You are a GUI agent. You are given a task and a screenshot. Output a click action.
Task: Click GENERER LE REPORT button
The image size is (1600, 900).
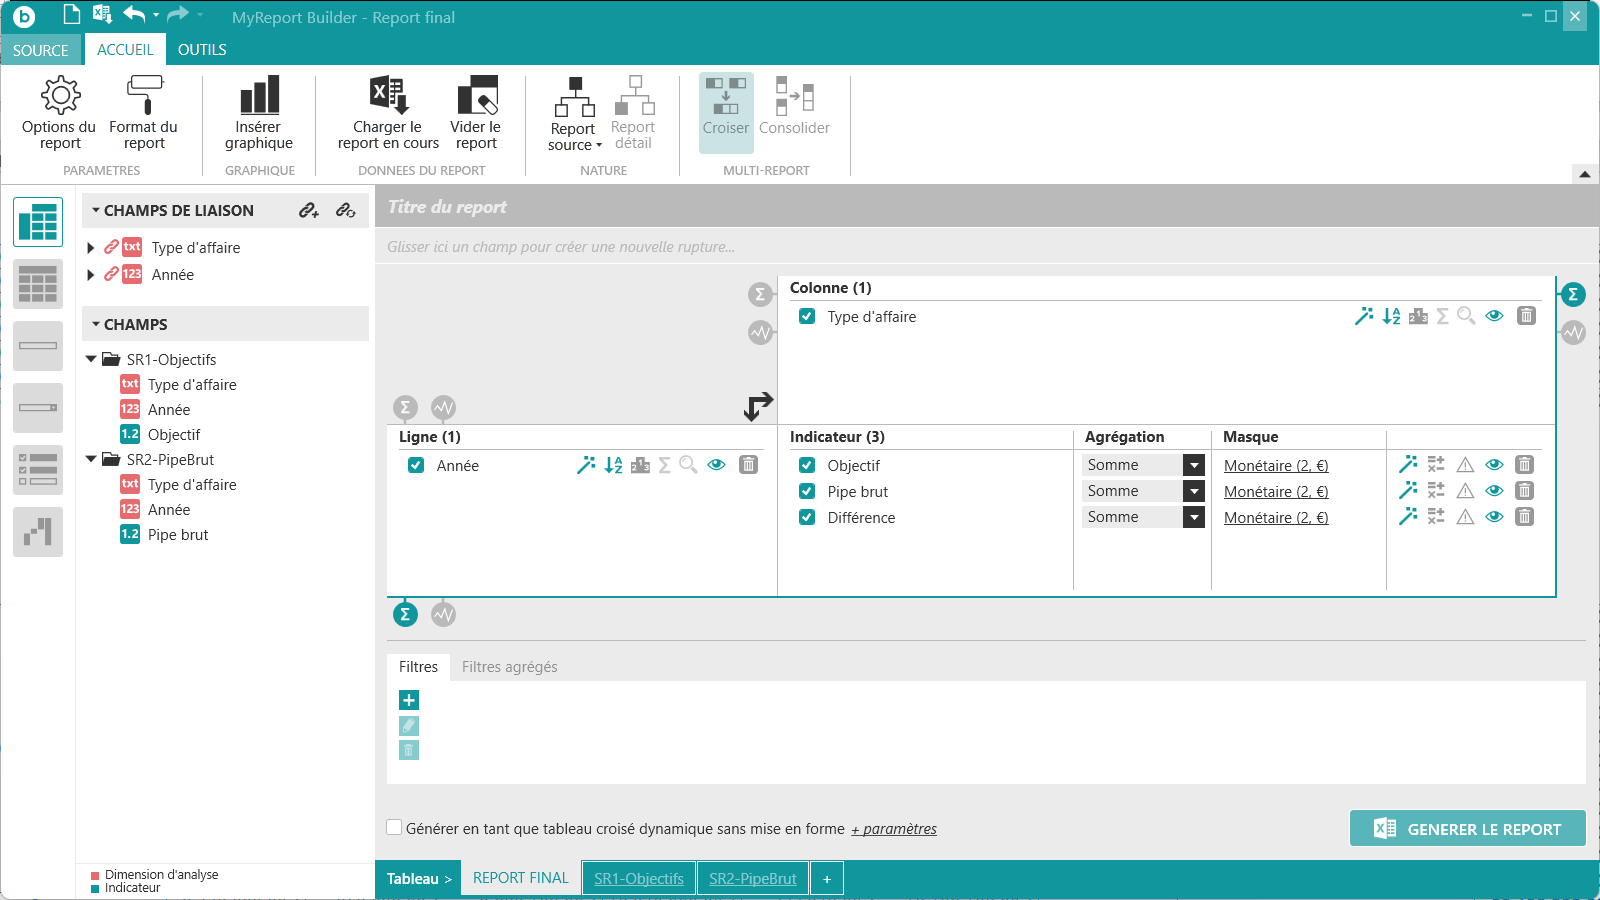tap(1467, 829)
